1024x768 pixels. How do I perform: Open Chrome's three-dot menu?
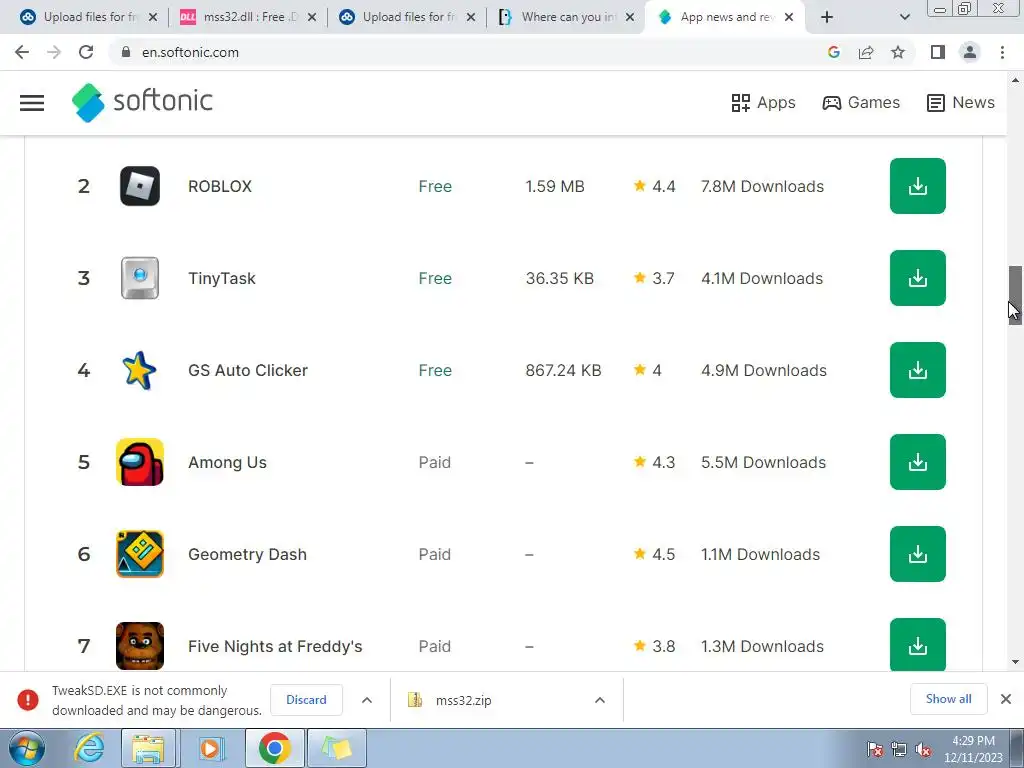tap(1002, 52)
